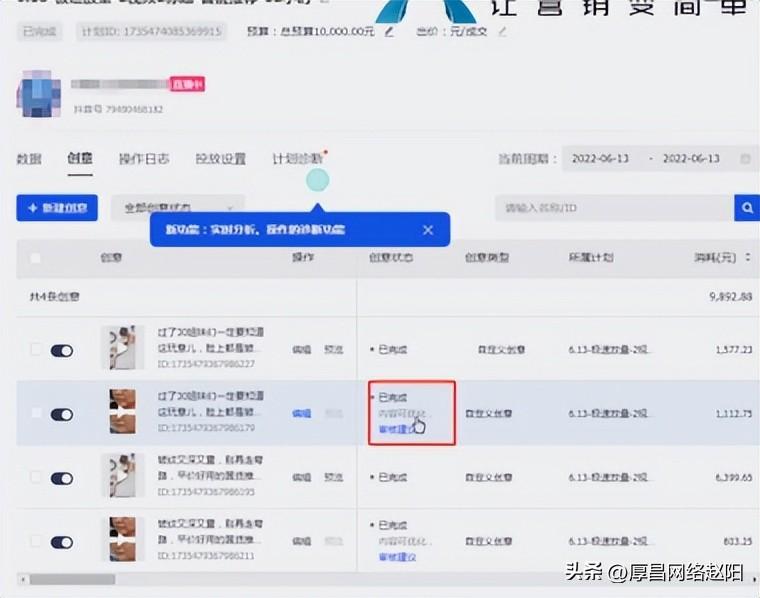Toggle off the creative with 1,112.73 spend
Image resolution: width=760 pixels, height=598 pixels.
pos(62,414)
